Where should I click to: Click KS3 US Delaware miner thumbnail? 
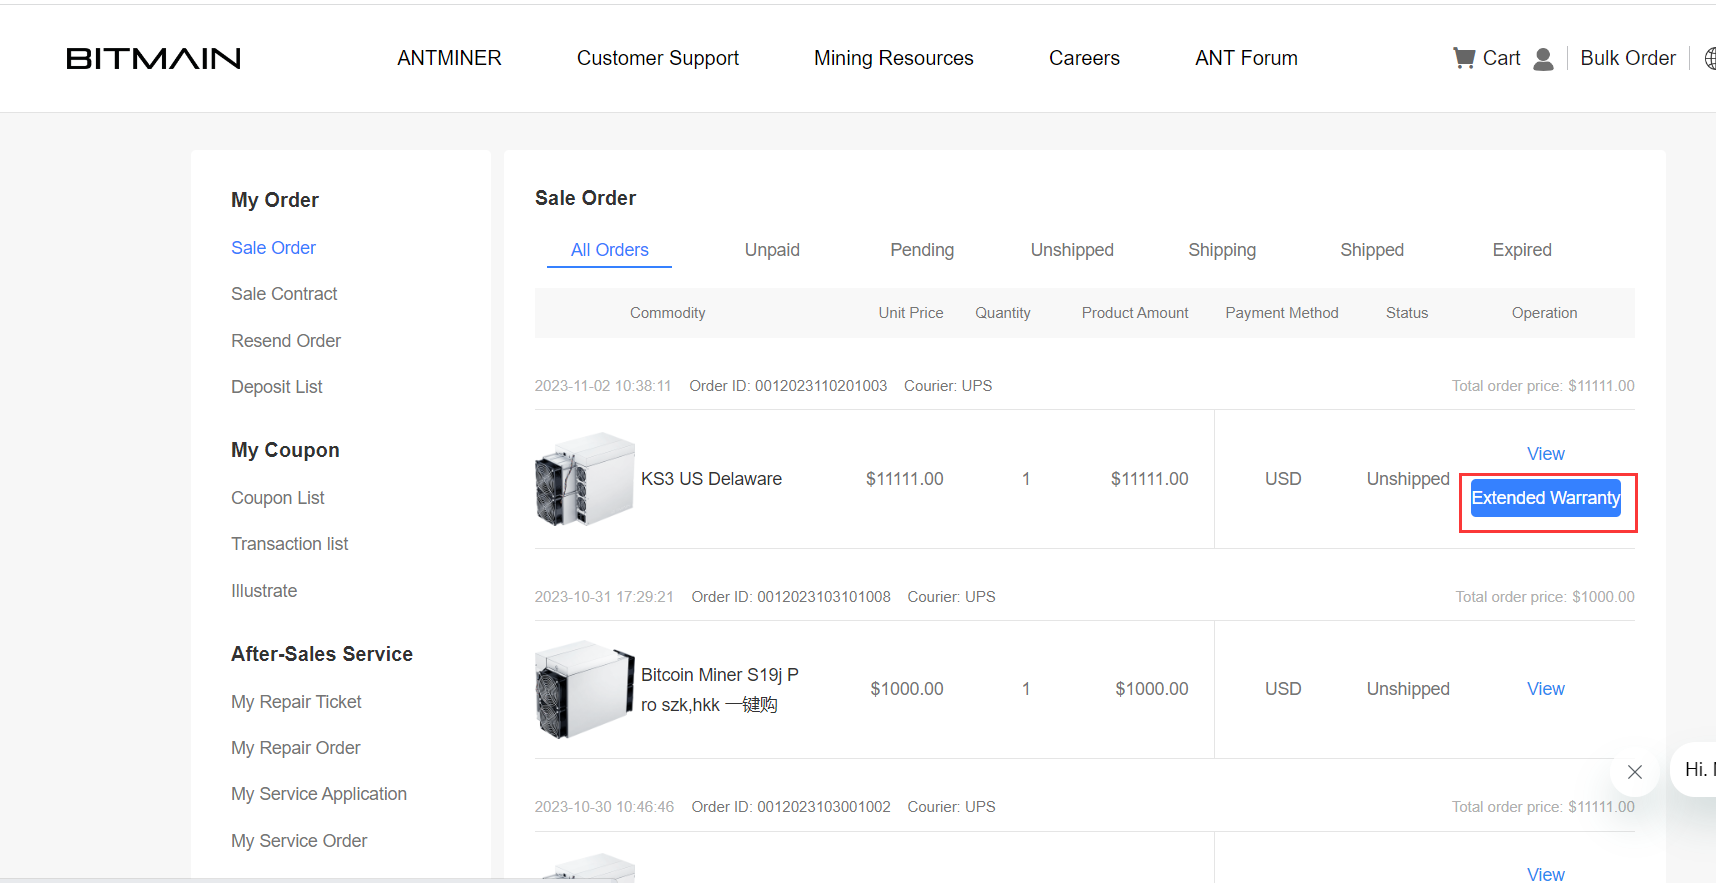(585, 479)
